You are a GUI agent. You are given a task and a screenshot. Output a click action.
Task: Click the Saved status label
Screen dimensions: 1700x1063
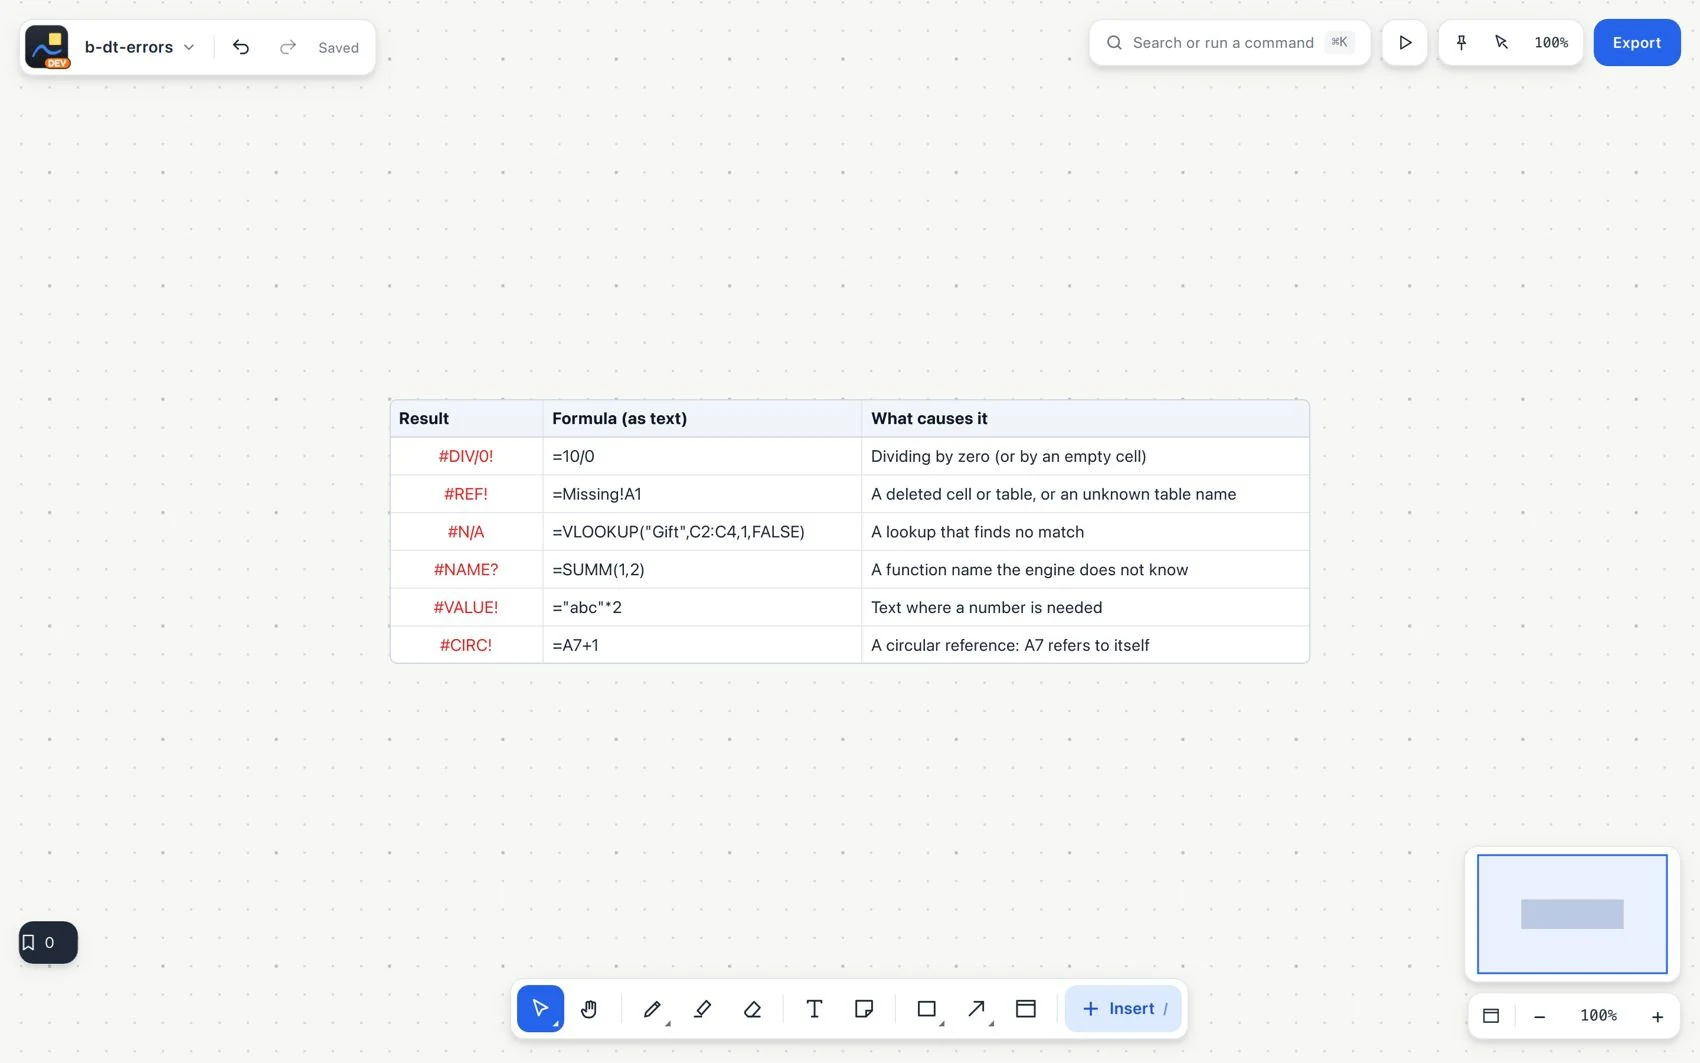coord(338,47)
